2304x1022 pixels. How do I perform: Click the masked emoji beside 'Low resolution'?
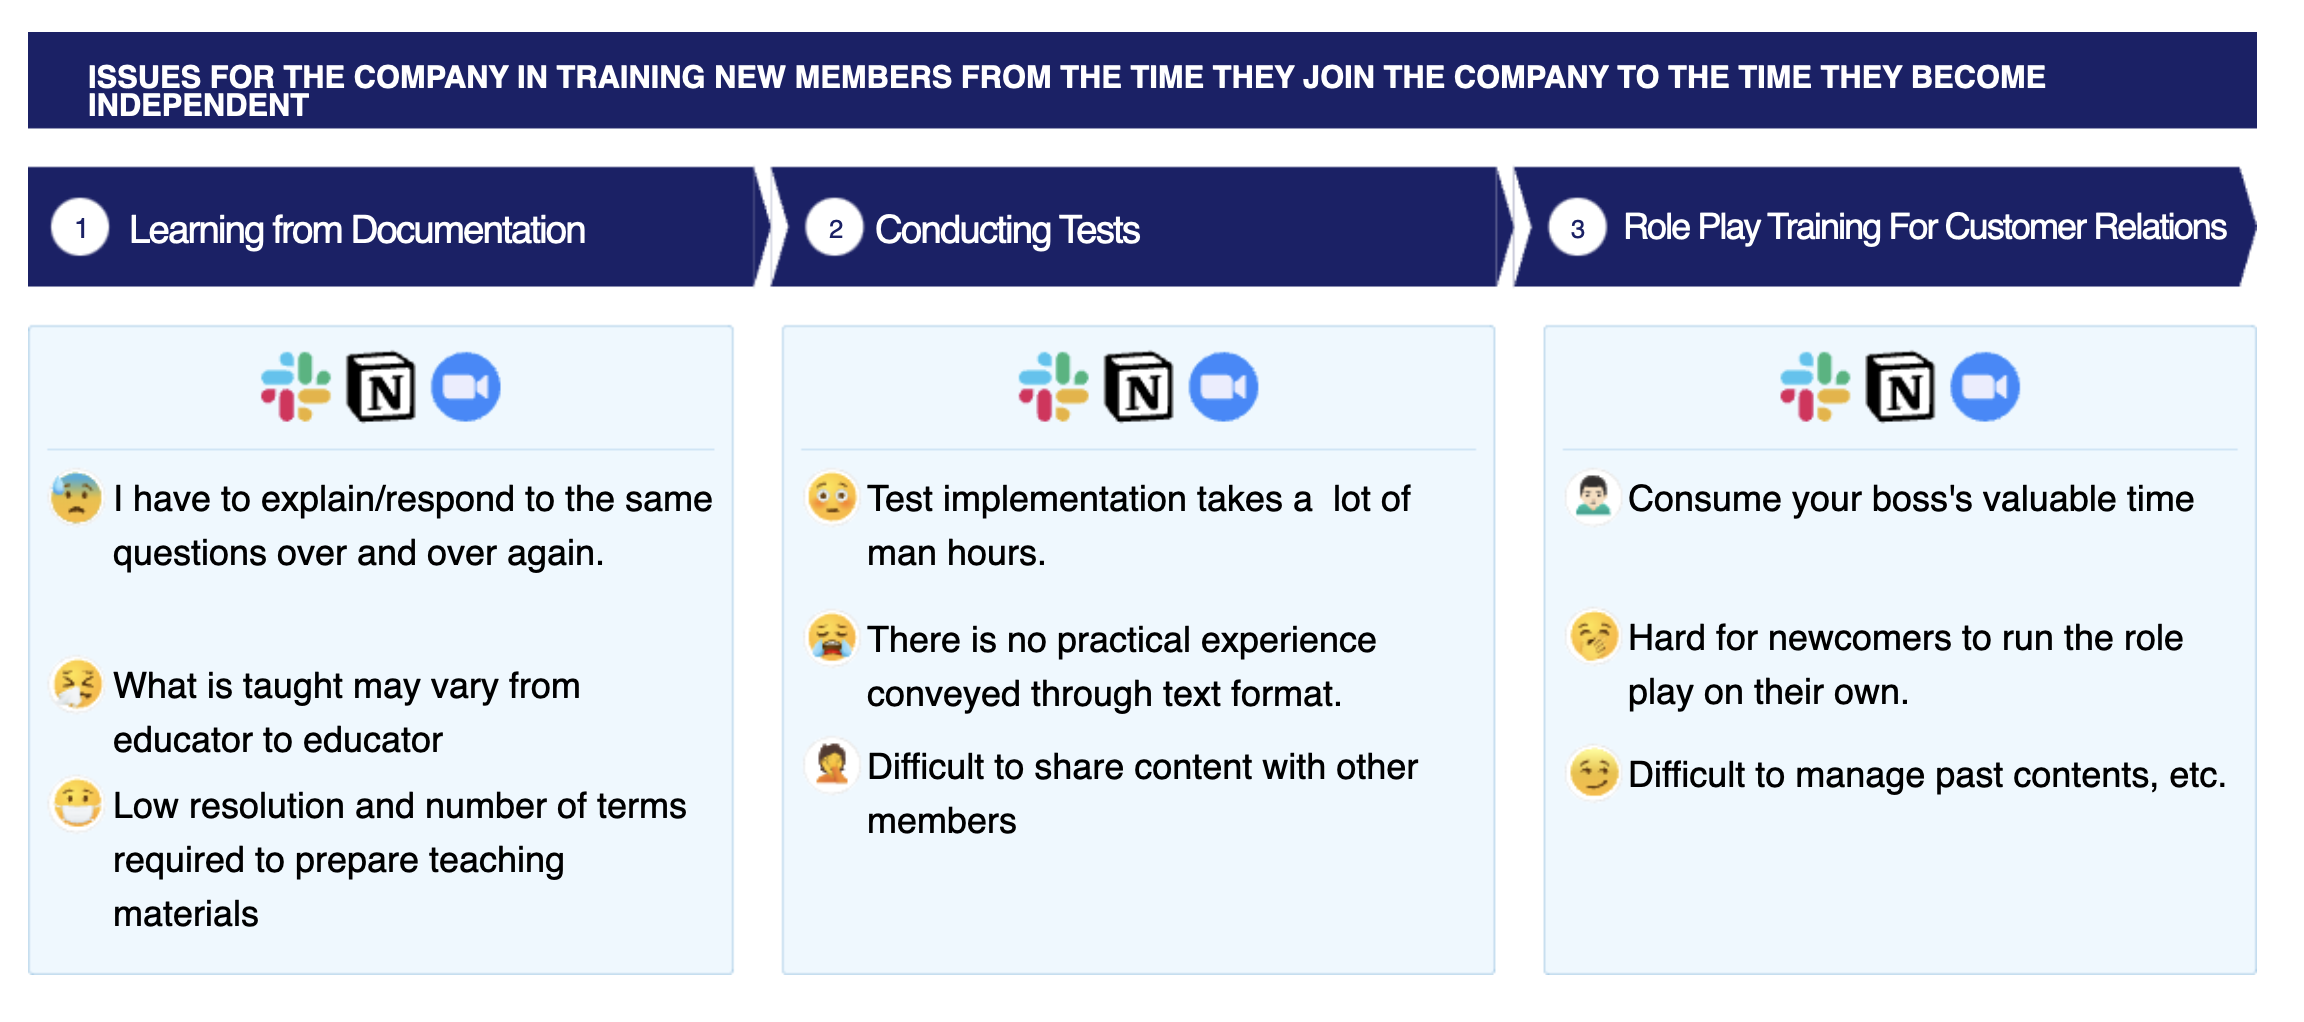[77, 804]
